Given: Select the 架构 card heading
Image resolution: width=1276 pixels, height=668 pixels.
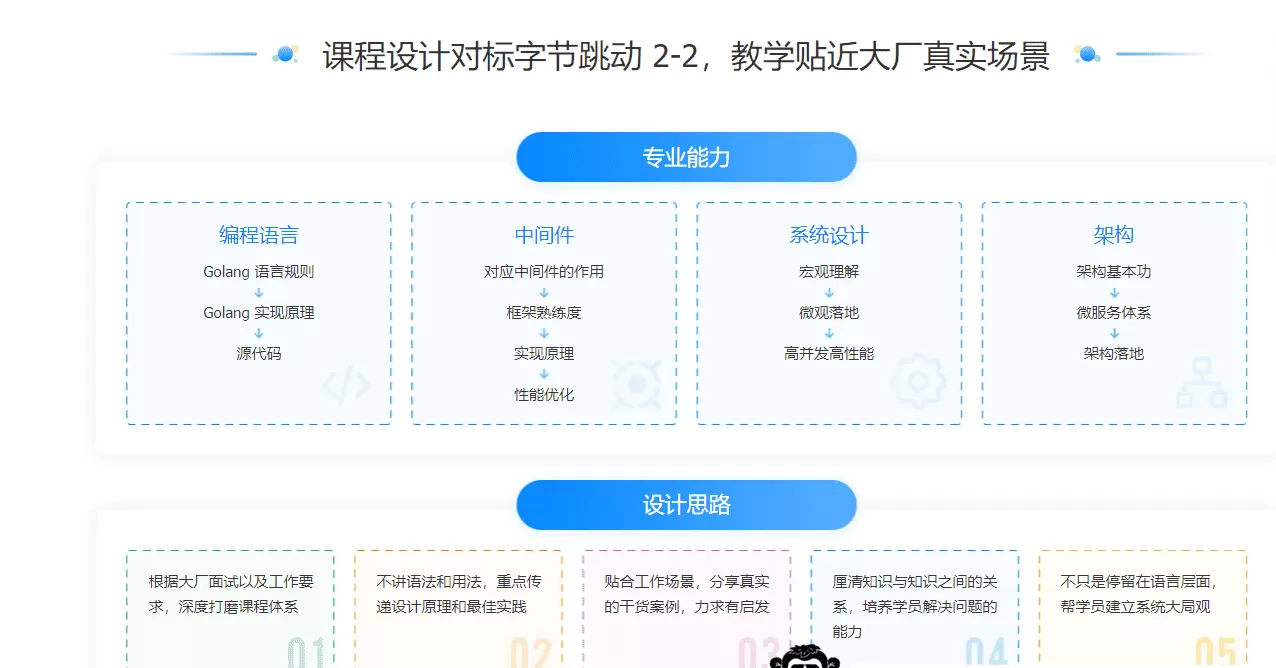Looking at the screenshot, I should click(1115, 234).
